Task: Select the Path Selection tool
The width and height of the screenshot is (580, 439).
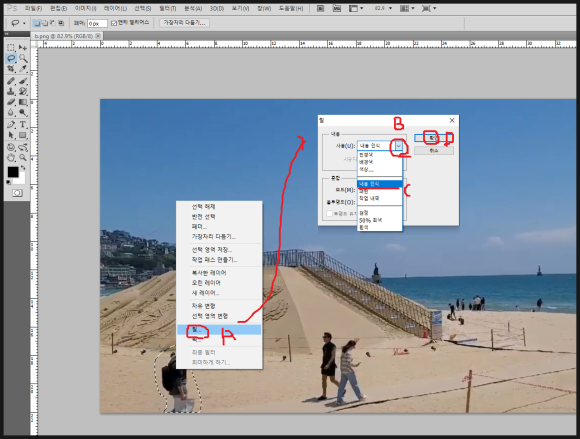Action: (x=11, y=135)
